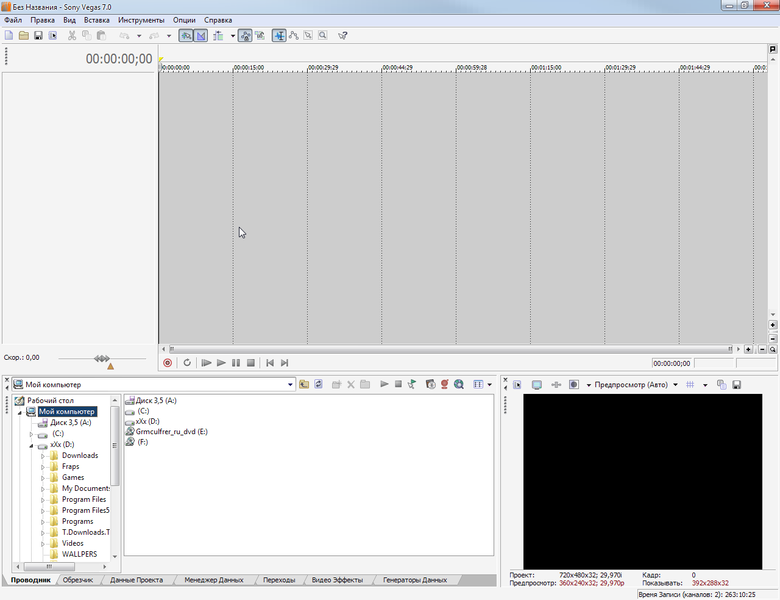Toggle Split Screen View in preview
The height and width of the screenshot is (600, 780).
coord(574,385)
